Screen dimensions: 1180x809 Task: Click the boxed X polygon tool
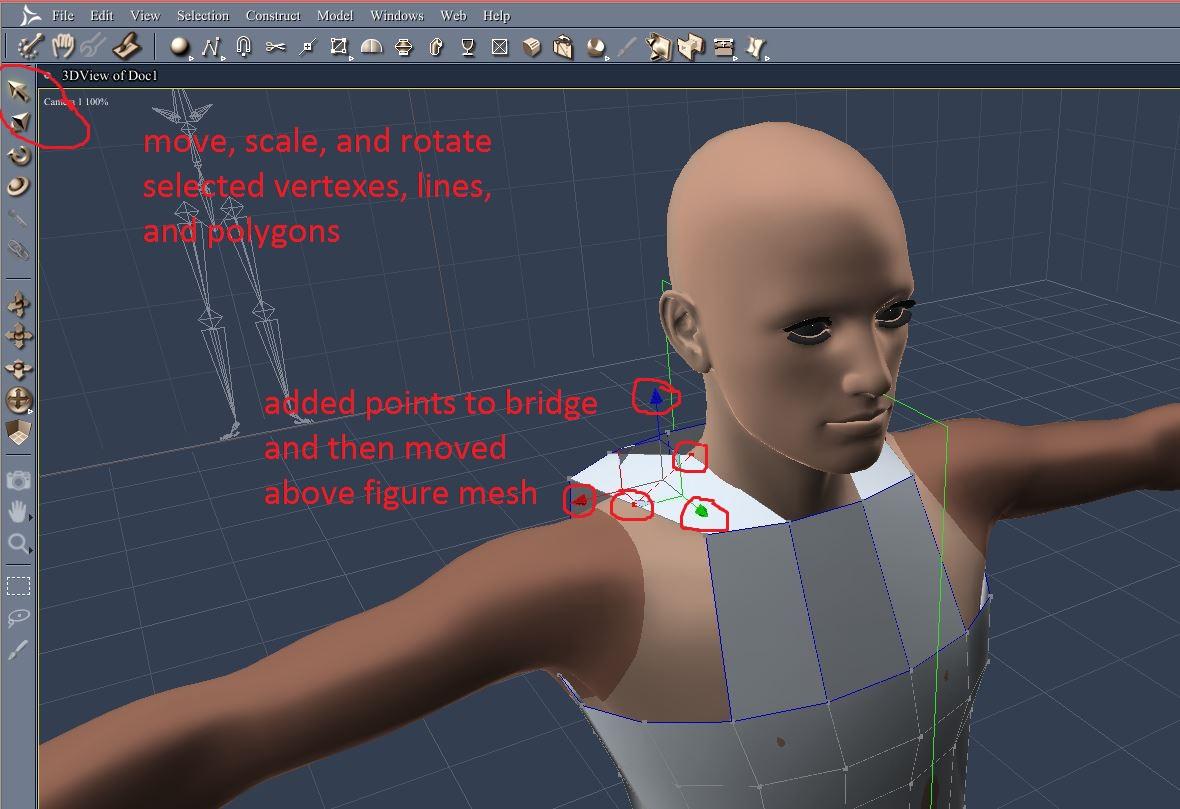[x=500, y=47]
